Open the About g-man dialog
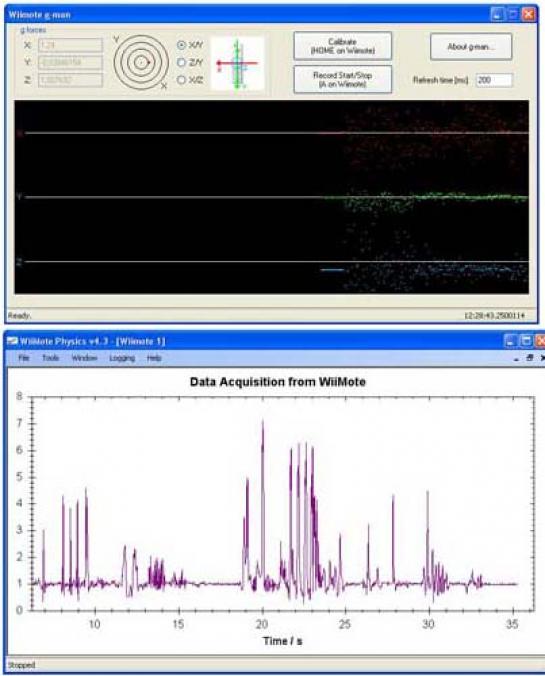 click(x=471, y=47)
